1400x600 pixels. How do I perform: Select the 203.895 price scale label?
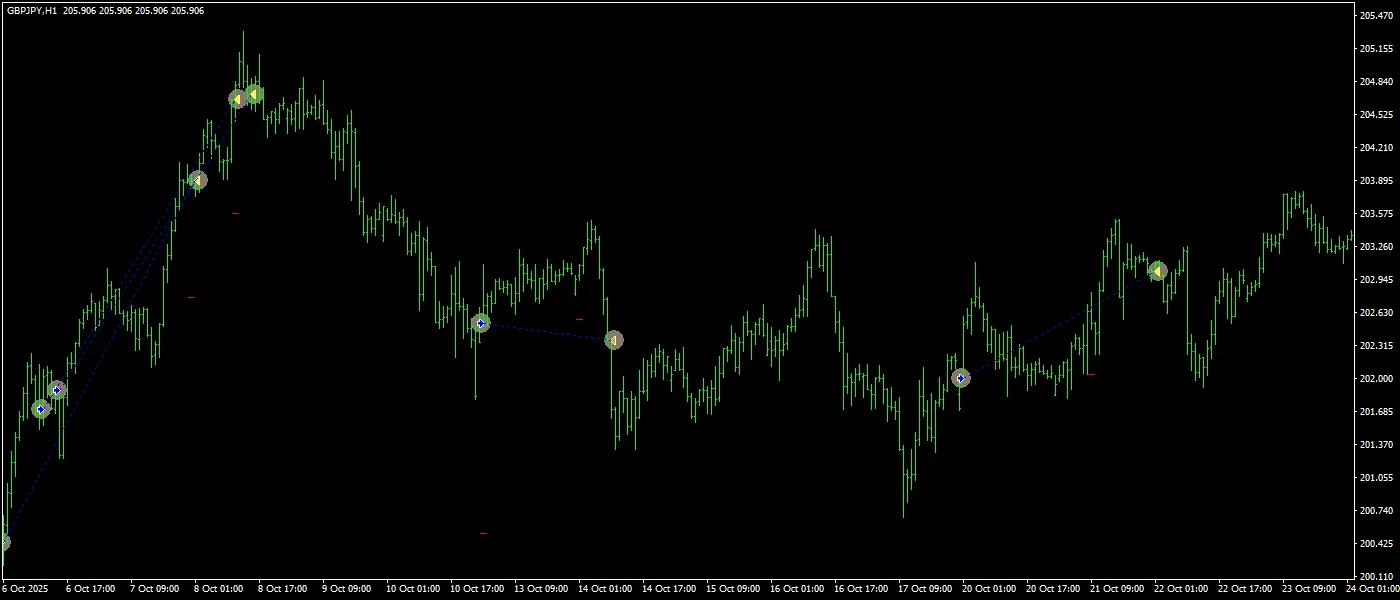pos(1377,181)
